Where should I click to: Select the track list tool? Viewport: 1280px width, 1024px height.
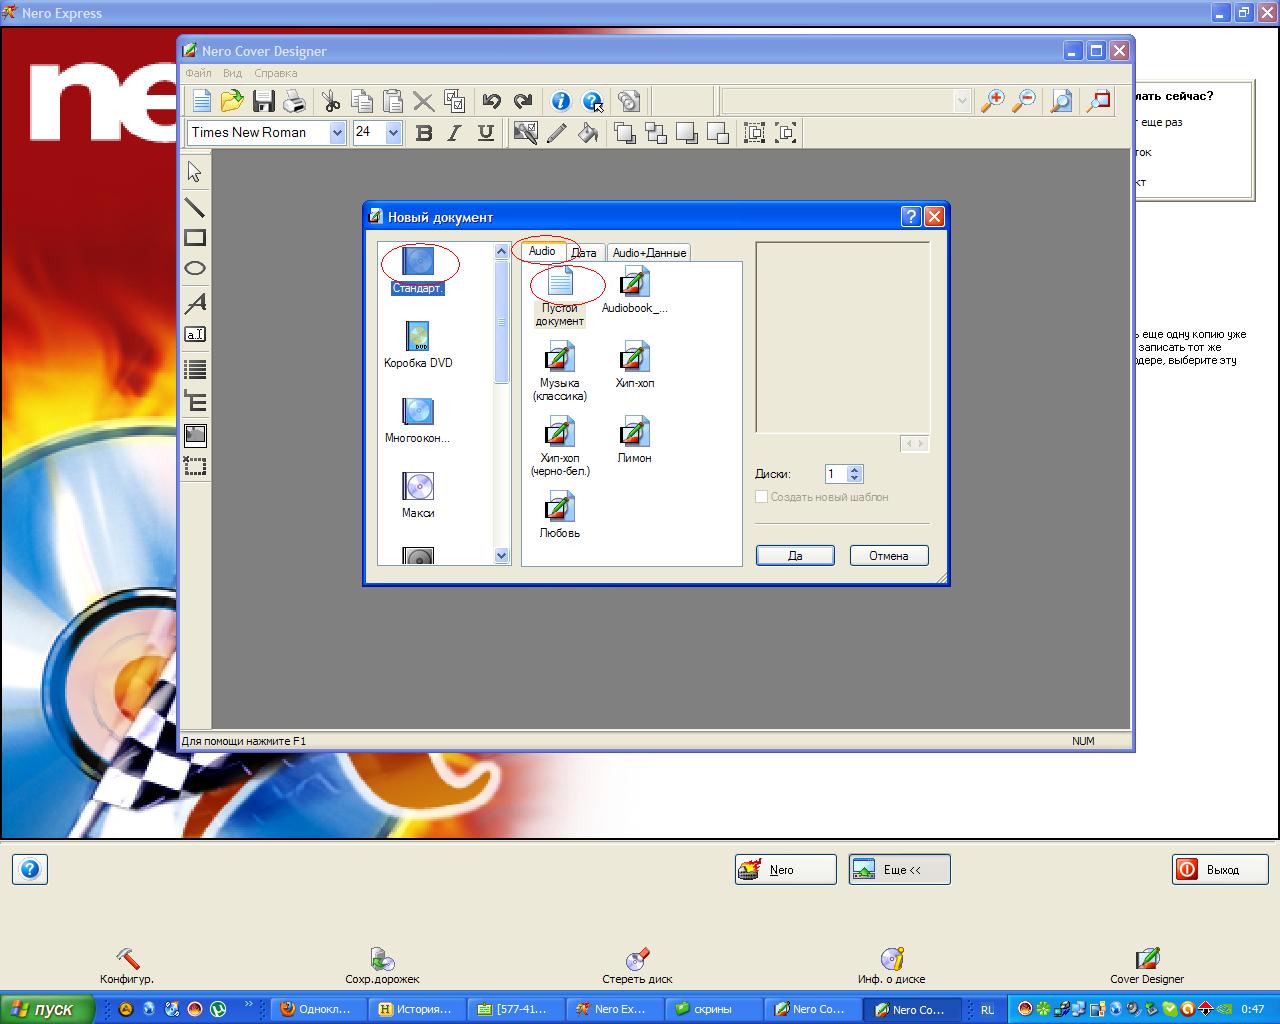(x=195, y=370)
